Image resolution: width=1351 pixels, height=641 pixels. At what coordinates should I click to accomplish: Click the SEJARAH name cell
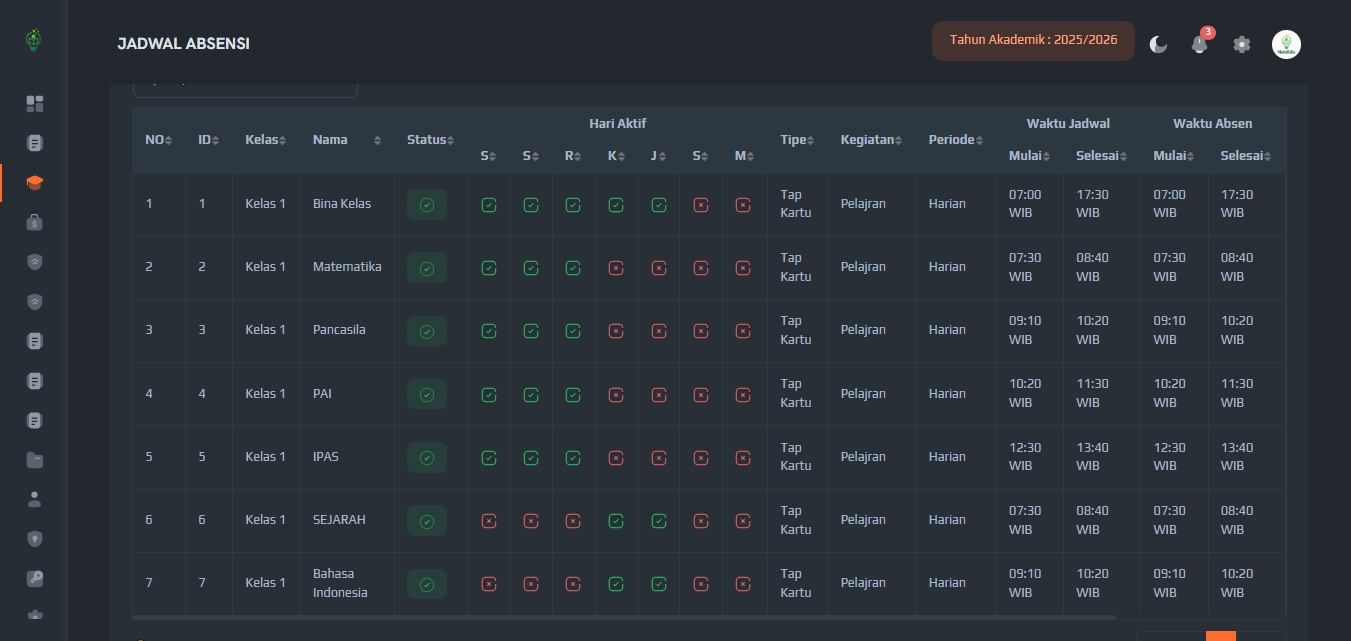(x=347, y=520)
